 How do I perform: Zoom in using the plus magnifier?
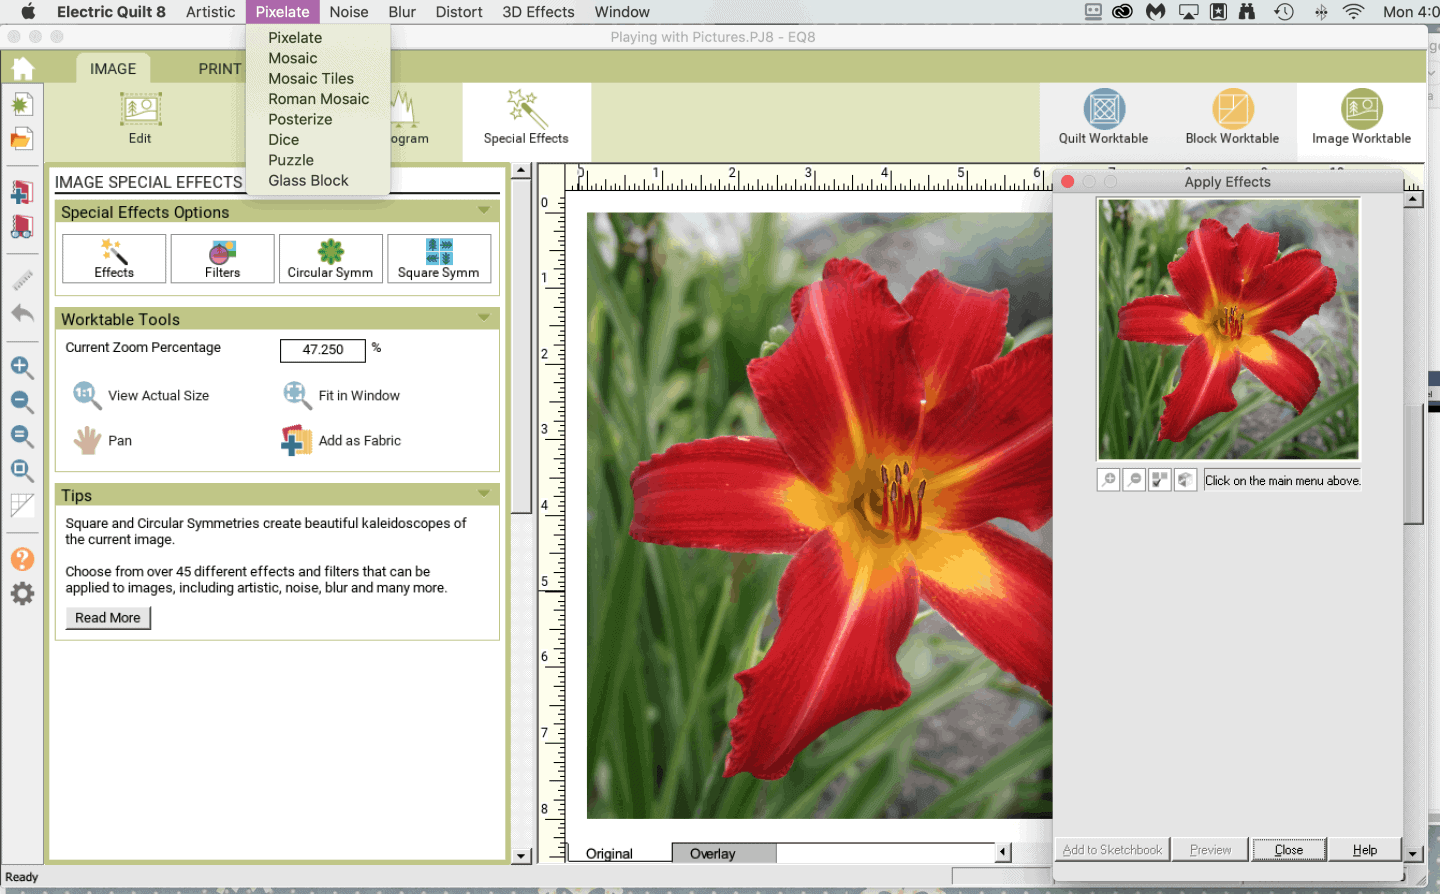click(x=22, y=368)
